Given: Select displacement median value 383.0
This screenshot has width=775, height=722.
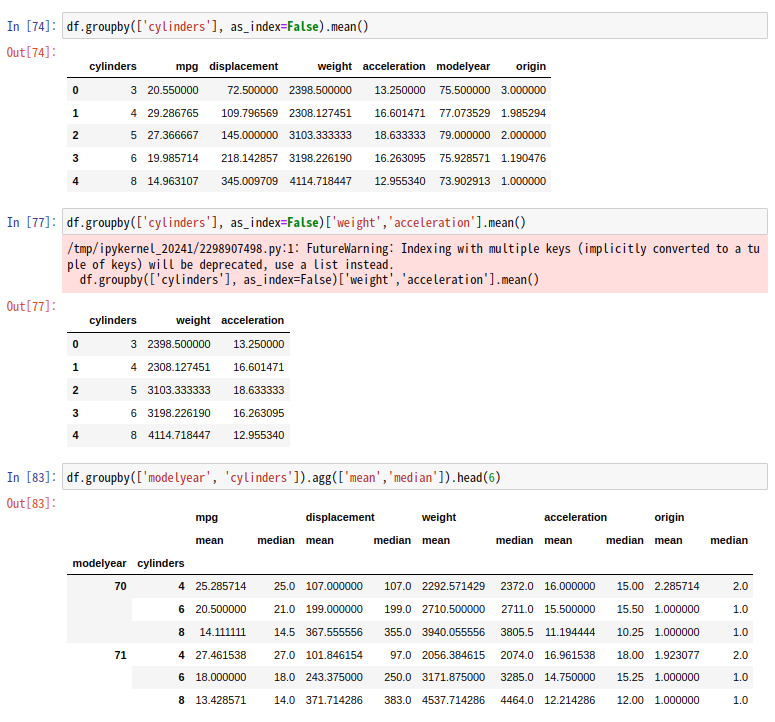Looking at the screenshot, I should tap(398, 700).
